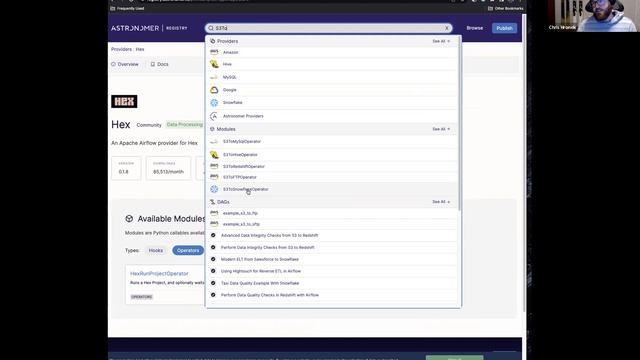Viewport: 640px width, 360px height.
Task: Click the Hex logo image
Action: coord(124,102)
